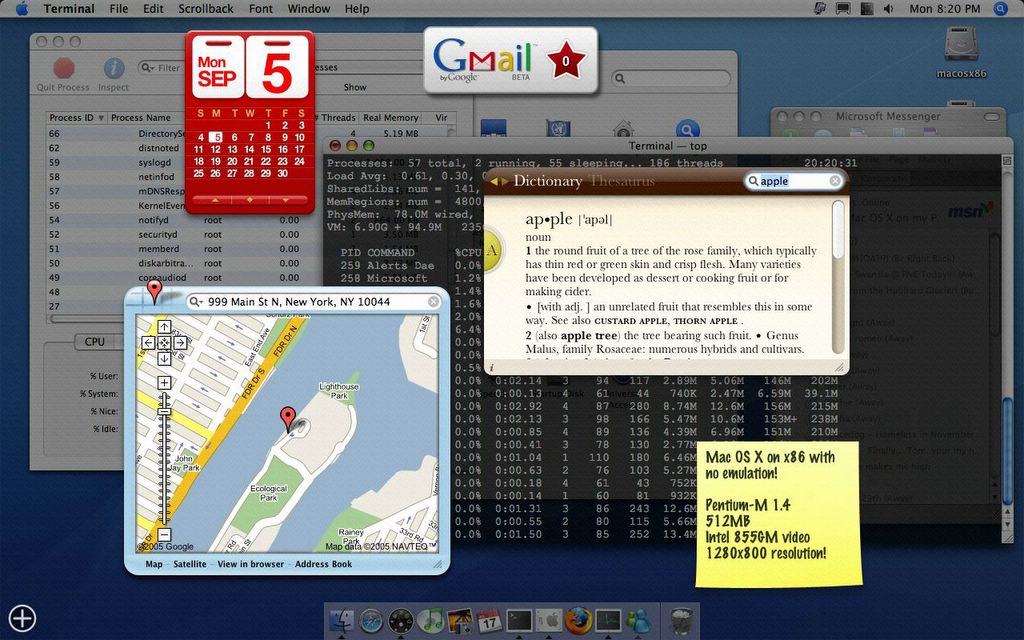
Task: Open the Window menu
Action: 309,8
